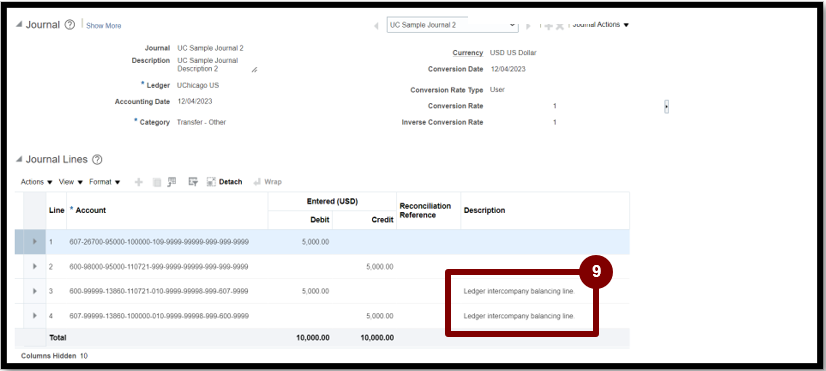The height and width of the screenshot is (371, 826).
Task: Click the delete line icon in toolbar
Action: 156,182
